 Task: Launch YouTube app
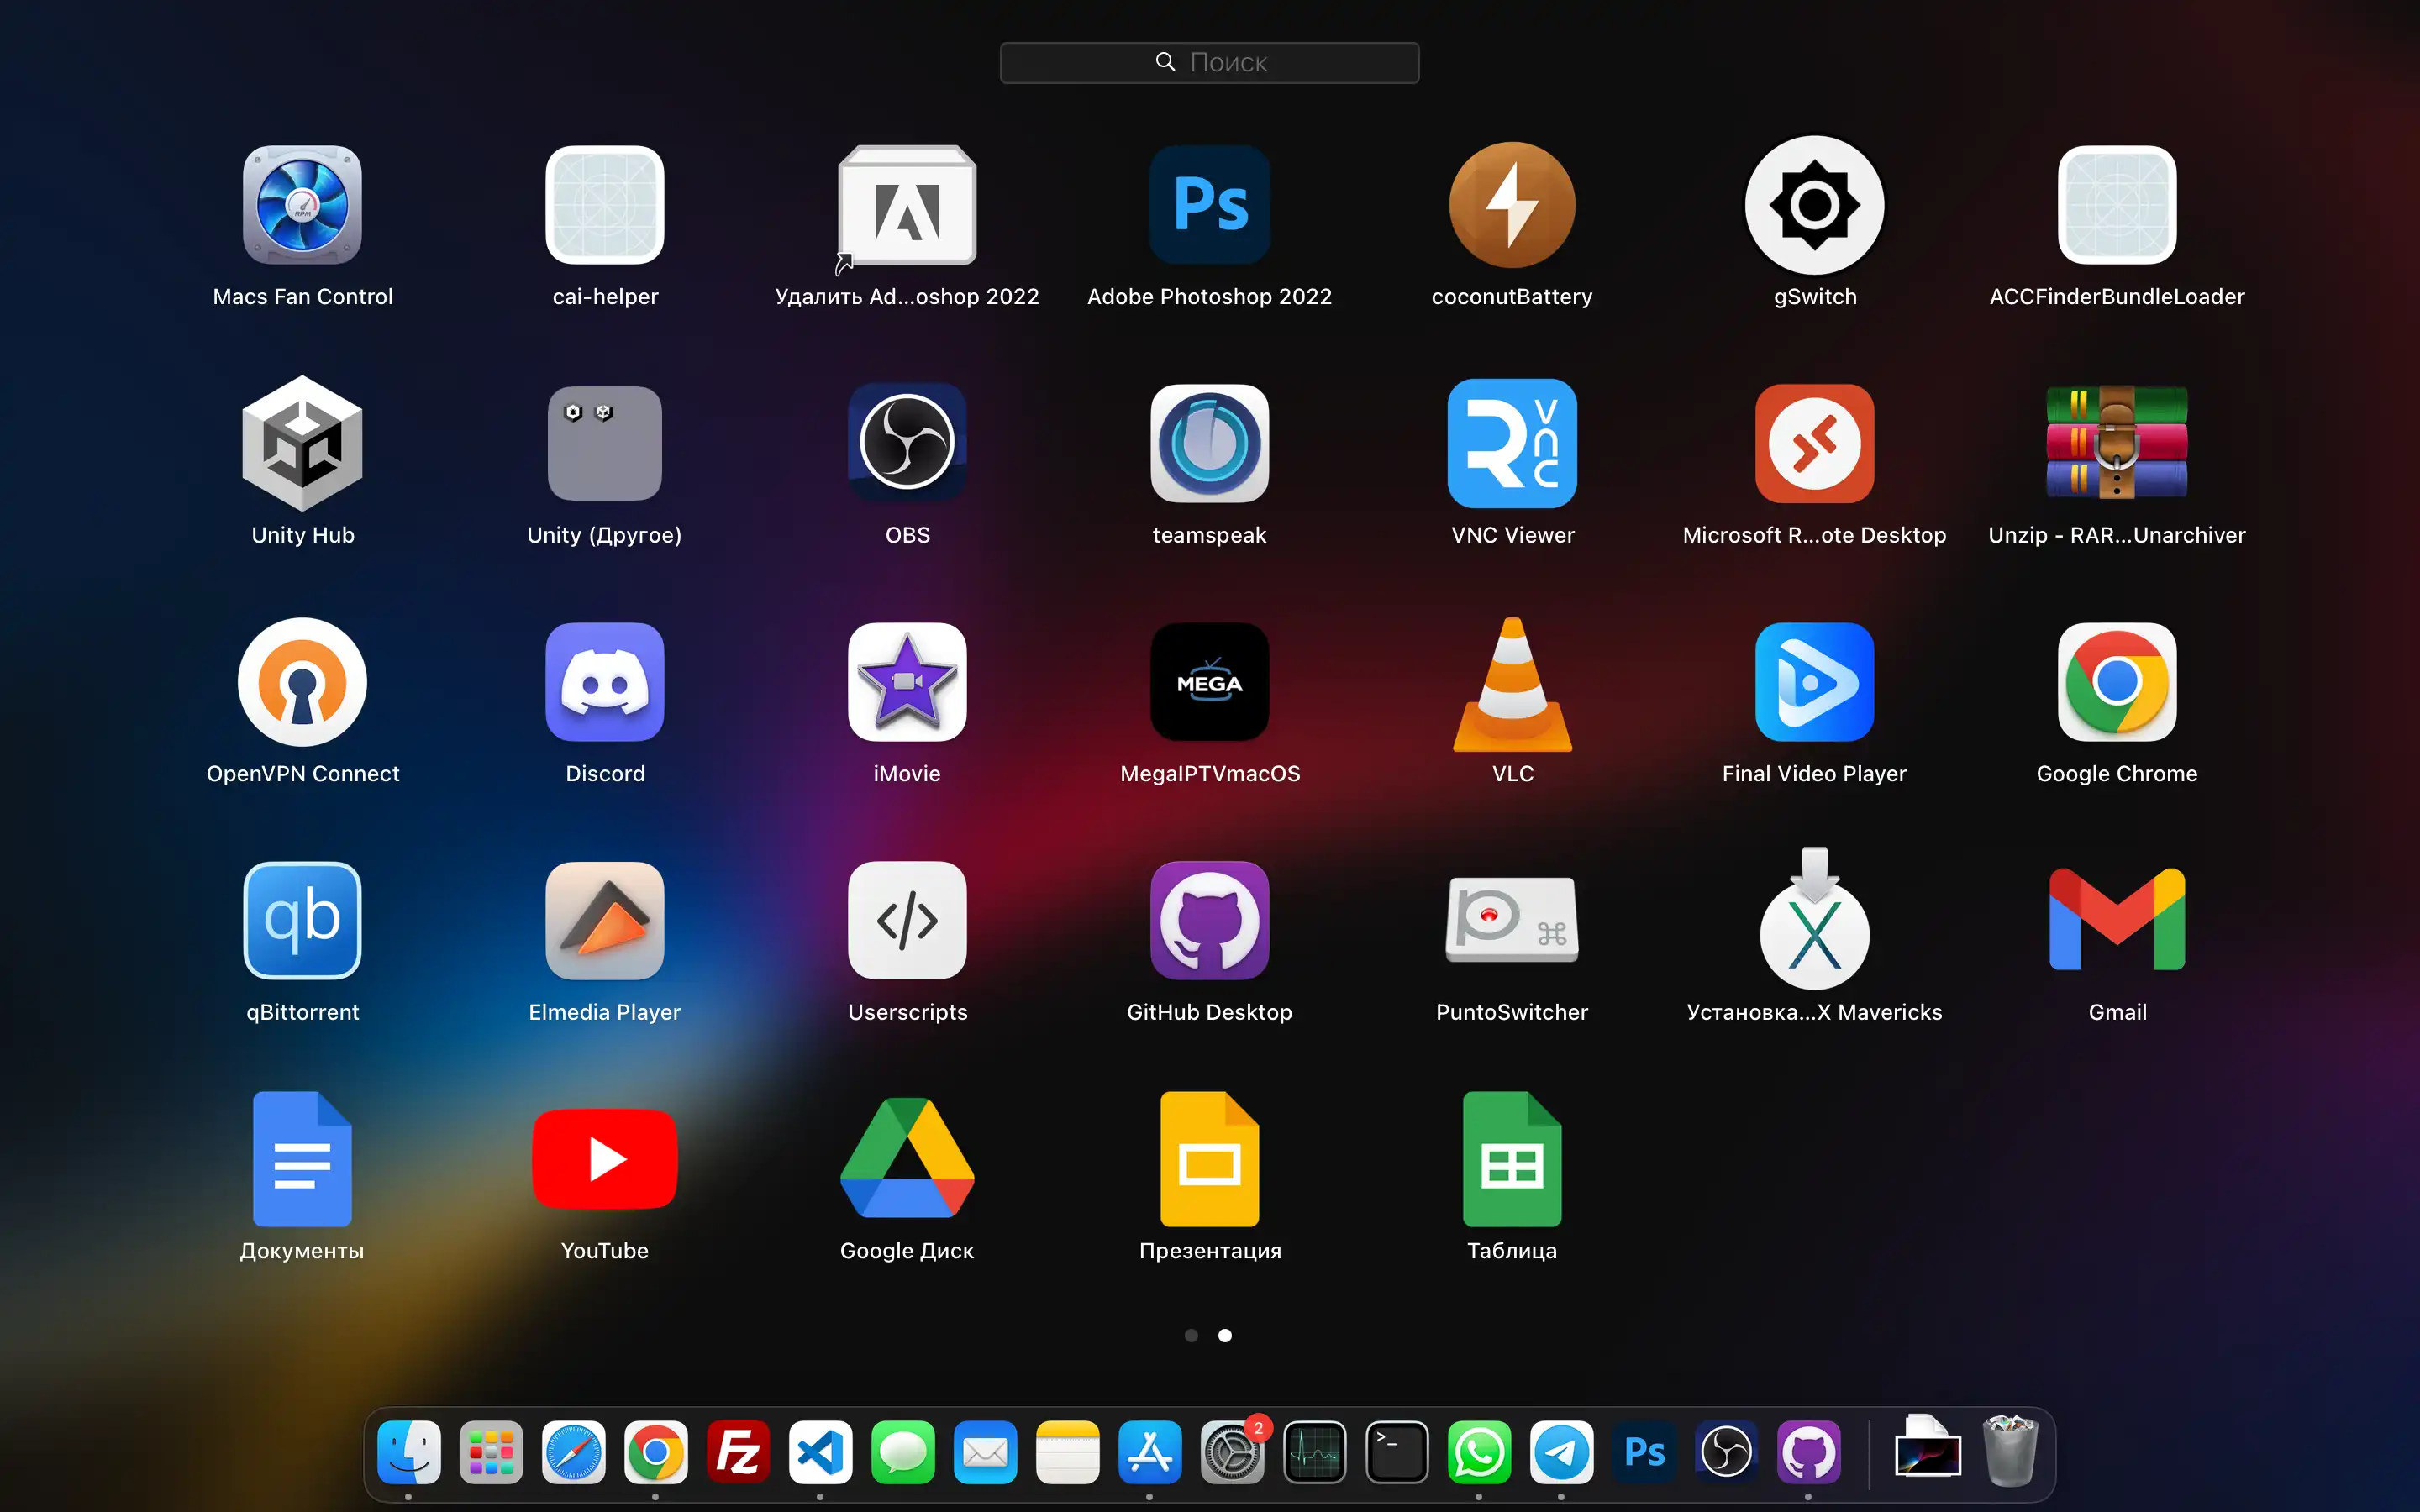pyautogui.click(x=605, y=1159)
